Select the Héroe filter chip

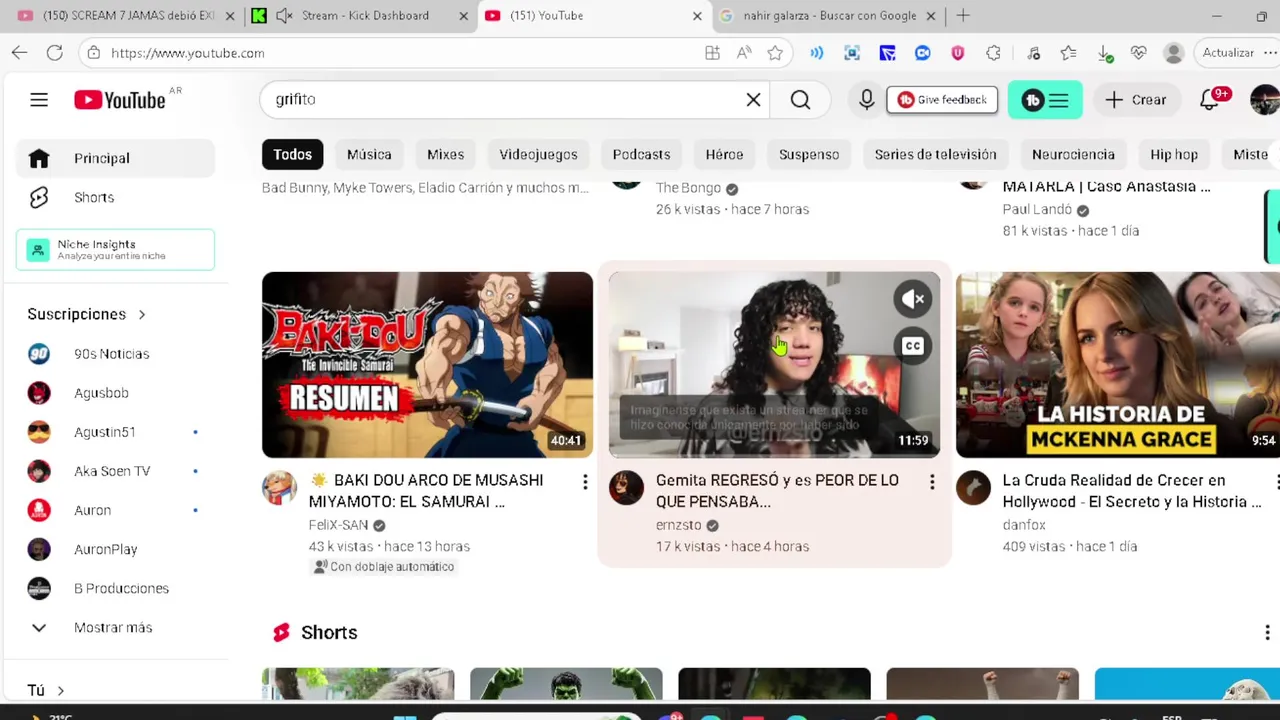pos(724,154)
